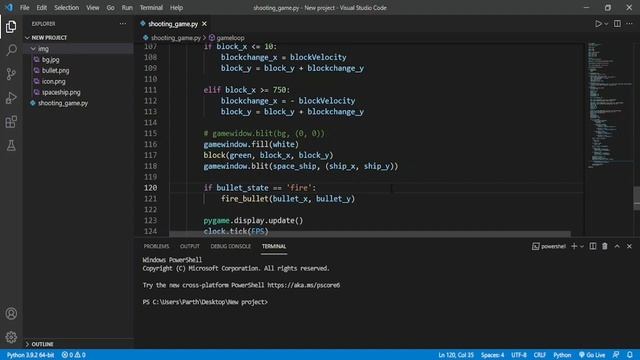Collapse the NEW PROJECT folder section

(78, 38)
